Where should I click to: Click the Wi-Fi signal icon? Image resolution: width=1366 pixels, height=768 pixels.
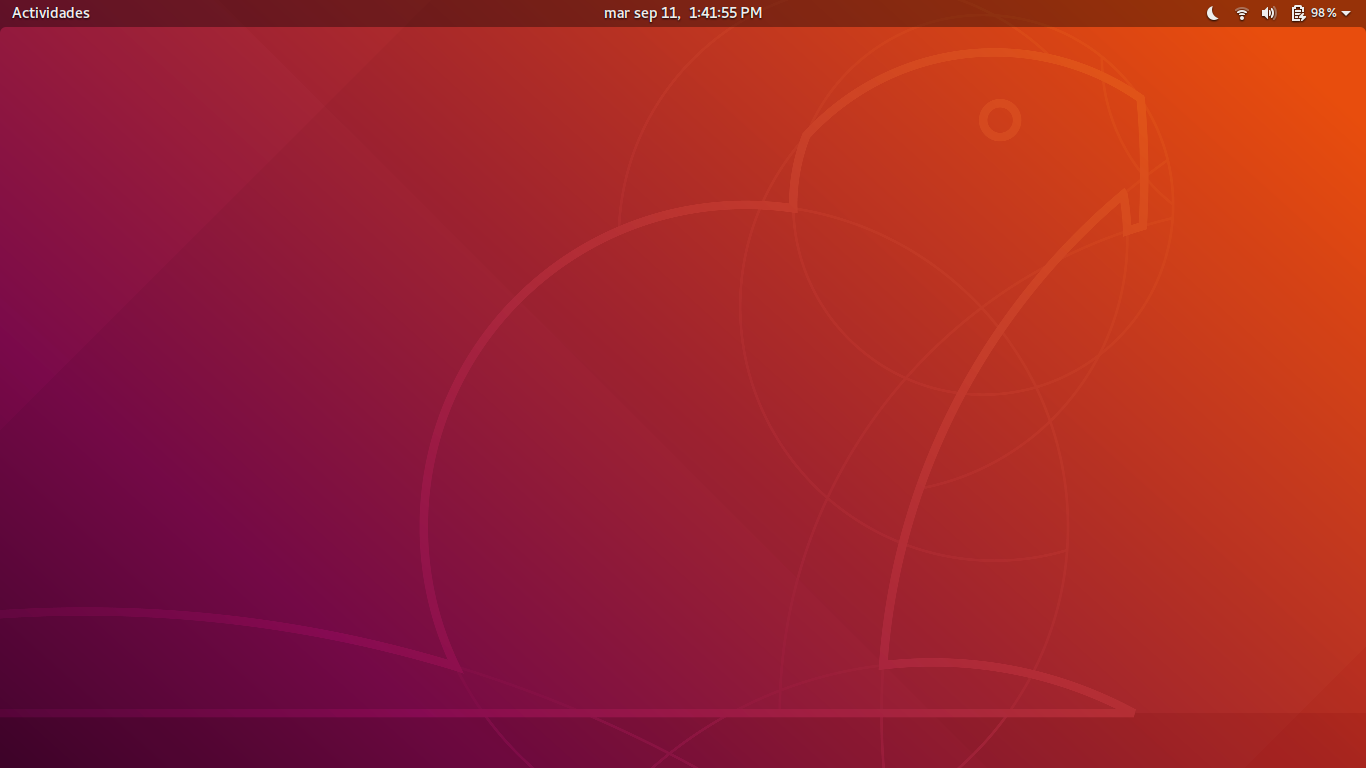1242,13
